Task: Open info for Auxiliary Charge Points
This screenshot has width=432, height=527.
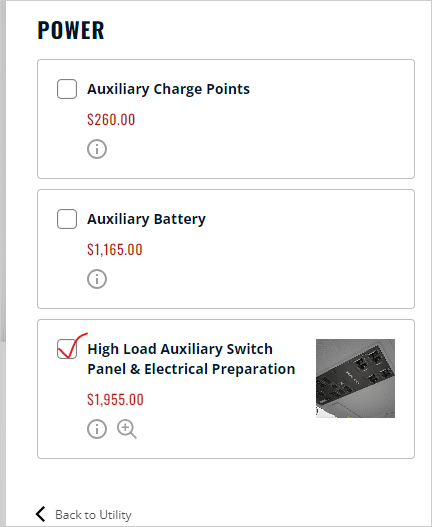Action: (97, 149)
